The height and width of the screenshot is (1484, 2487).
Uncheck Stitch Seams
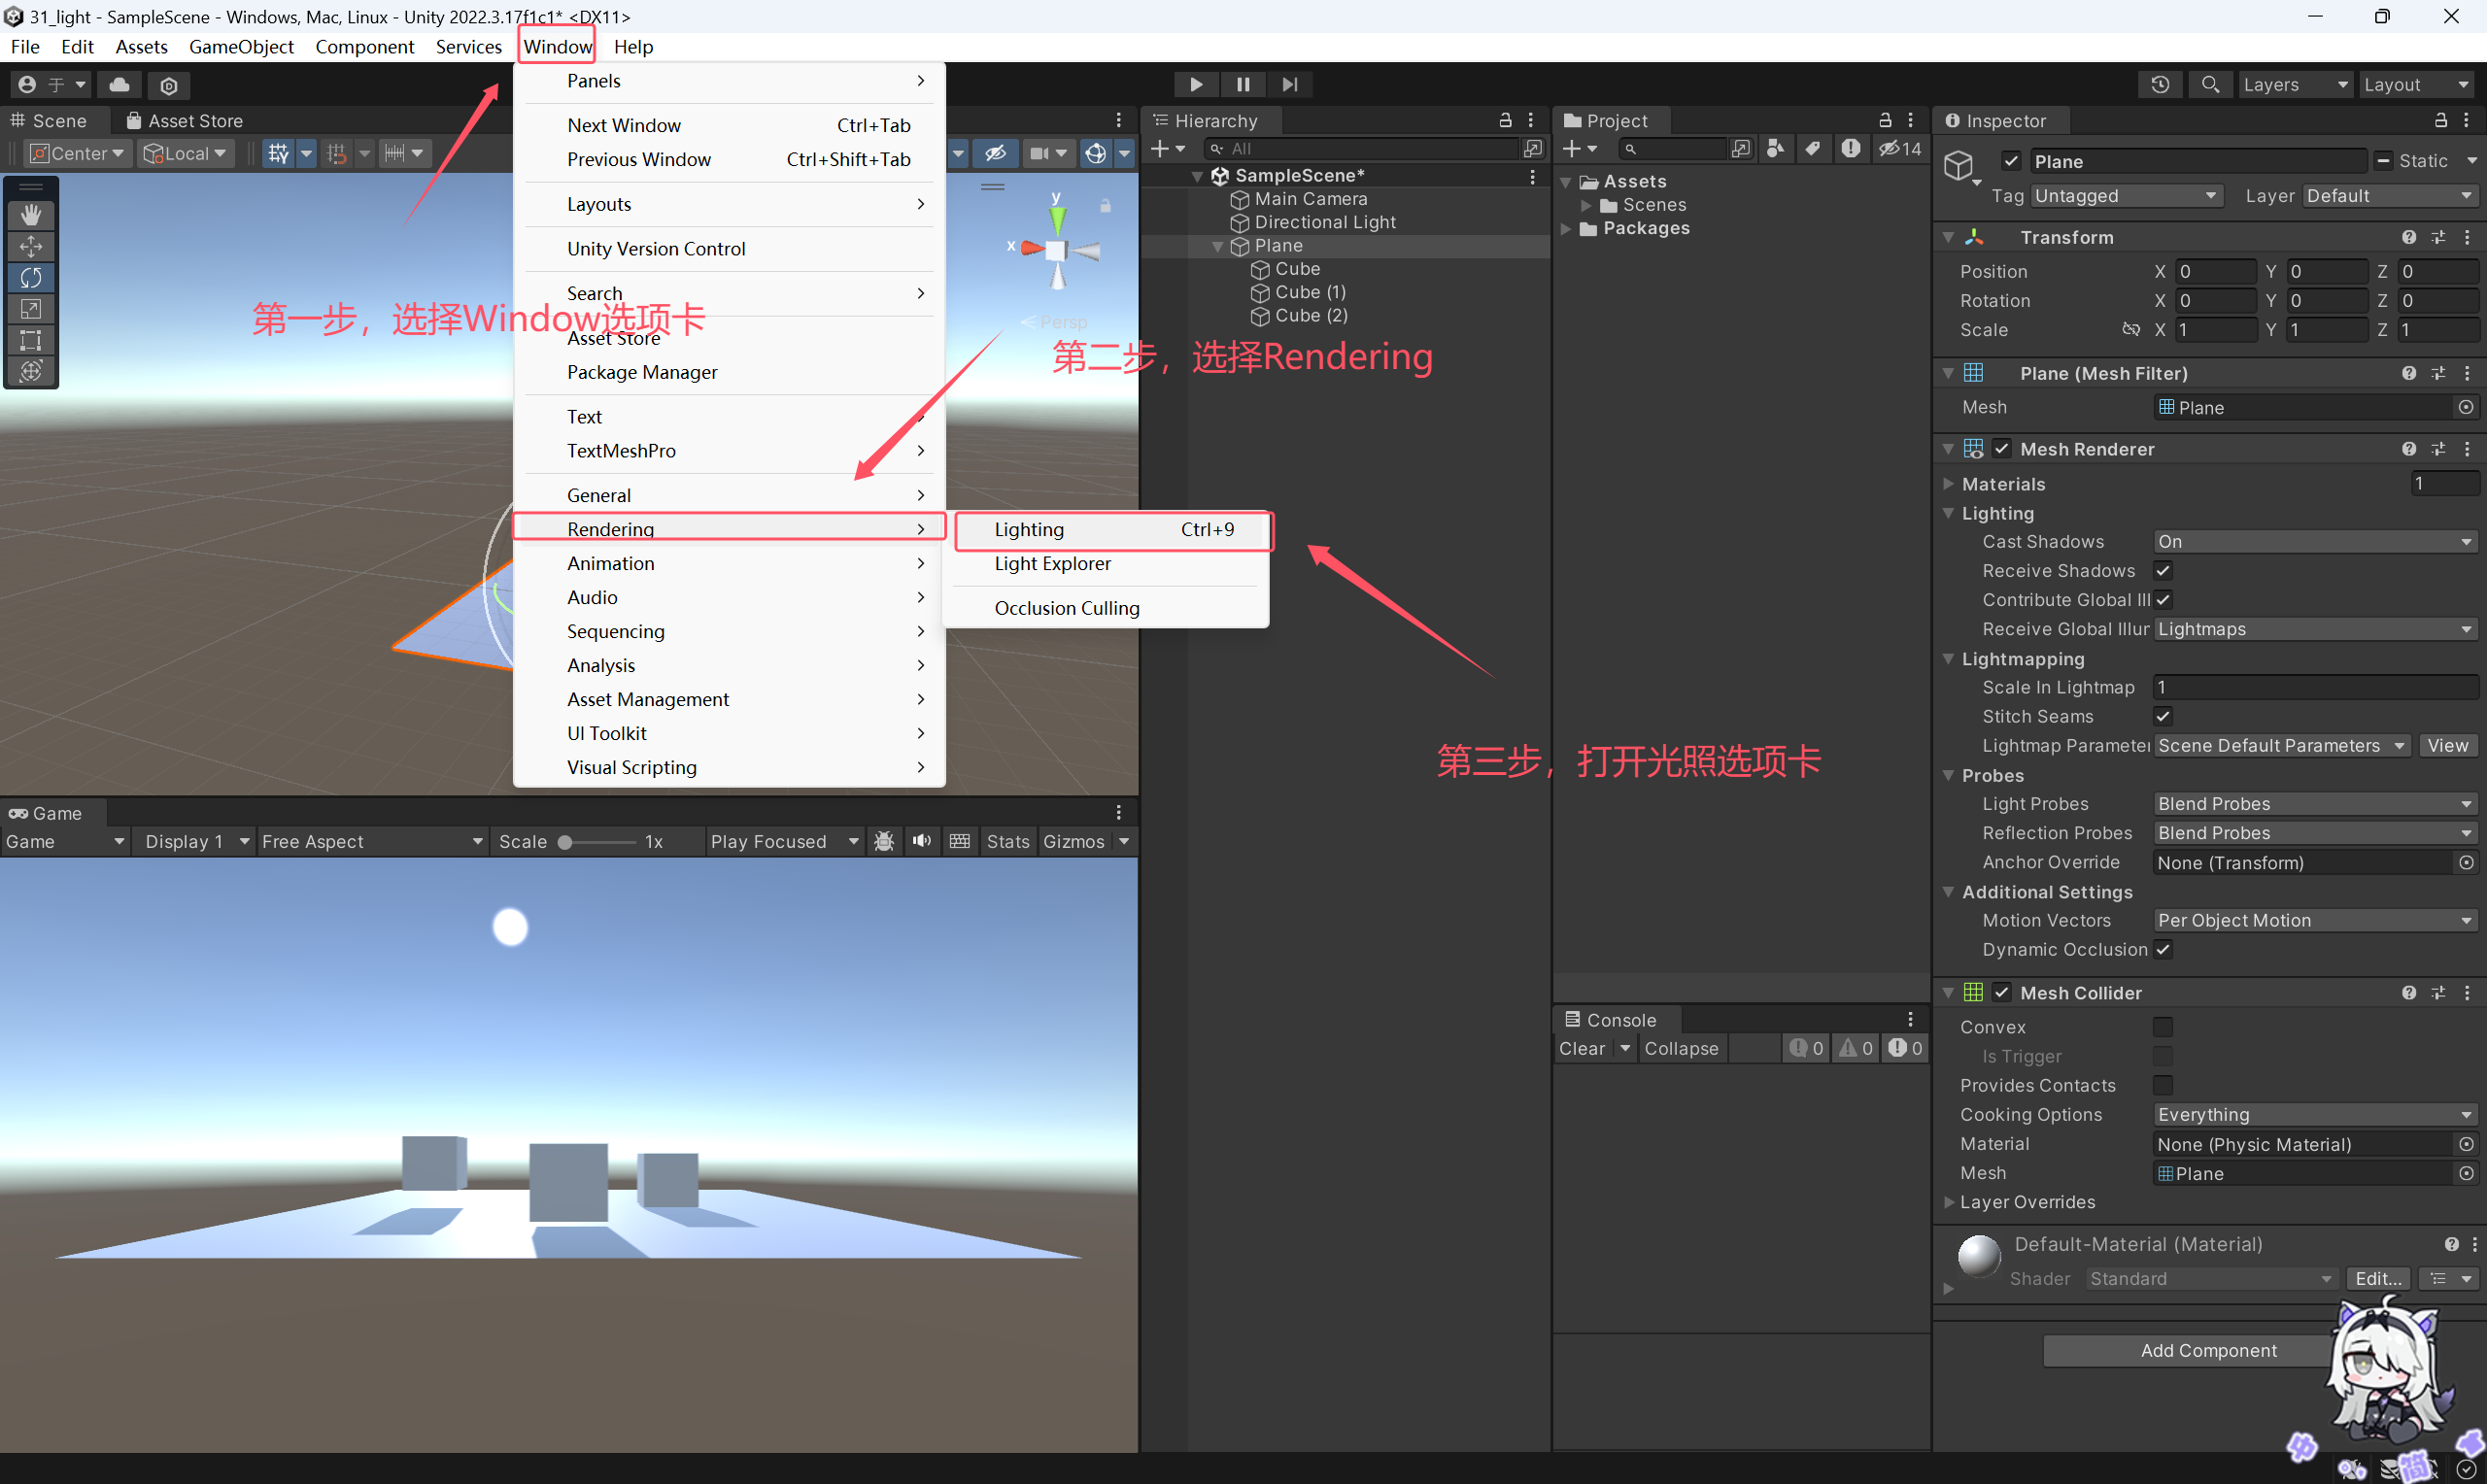coord(2163,716)
